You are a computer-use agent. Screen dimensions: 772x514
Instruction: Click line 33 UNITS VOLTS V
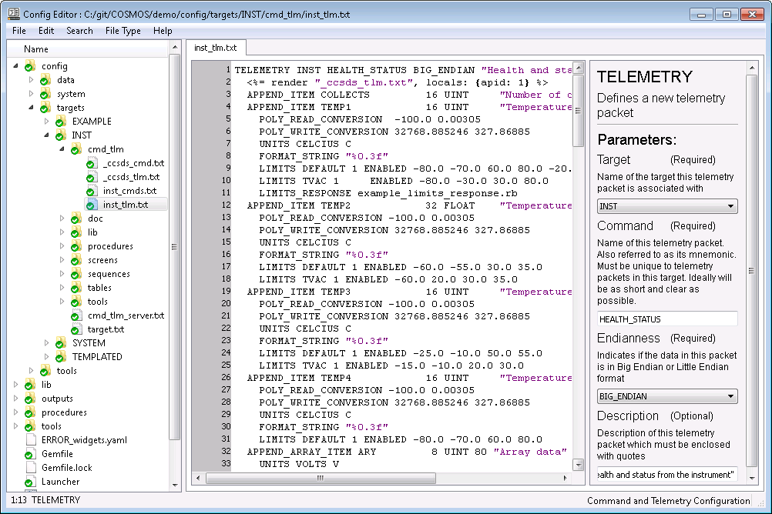(299, 464)
